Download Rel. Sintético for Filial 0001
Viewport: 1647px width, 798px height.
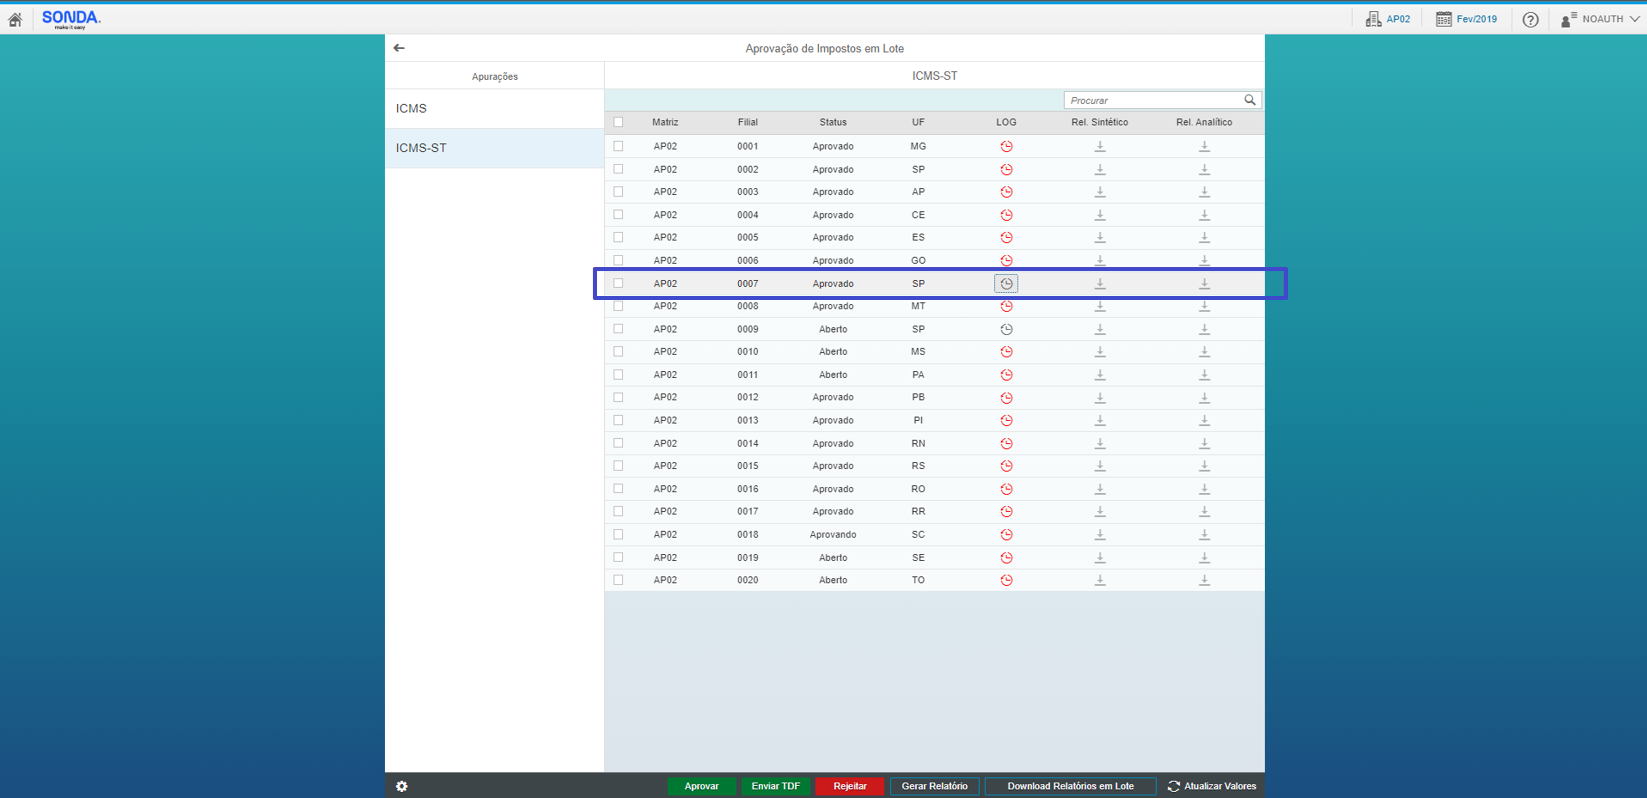pos(1100,146)
